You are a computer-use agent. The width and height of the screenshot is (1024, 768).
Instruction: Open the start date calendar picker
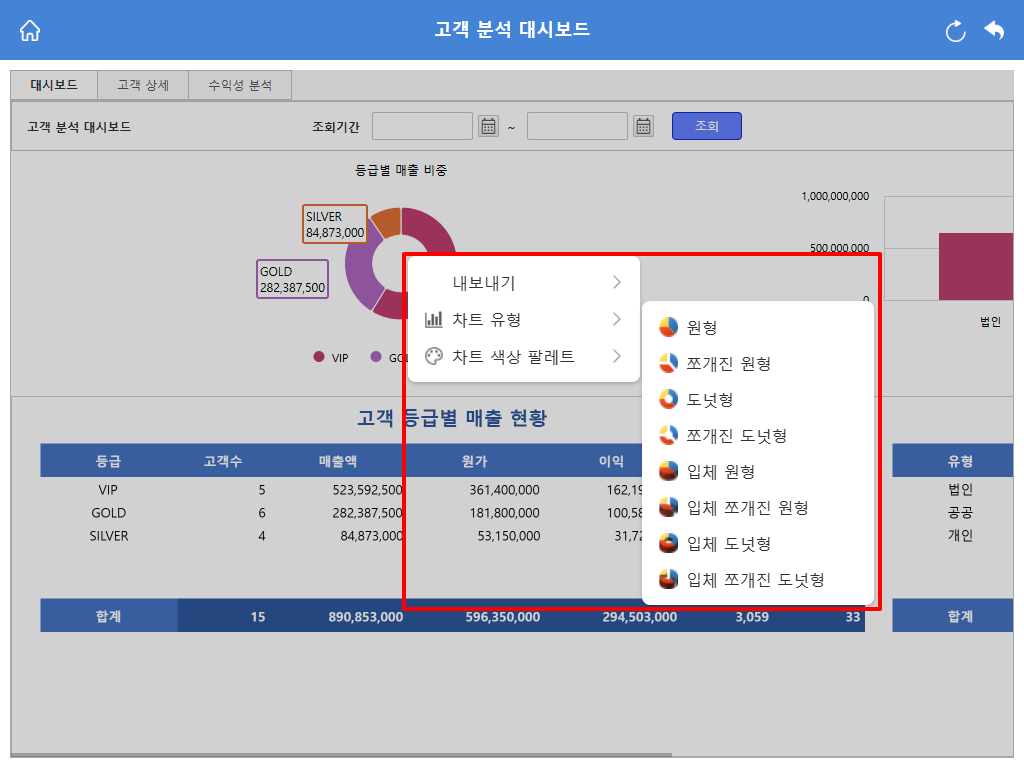pyautogui.click(x=488, y=126)
